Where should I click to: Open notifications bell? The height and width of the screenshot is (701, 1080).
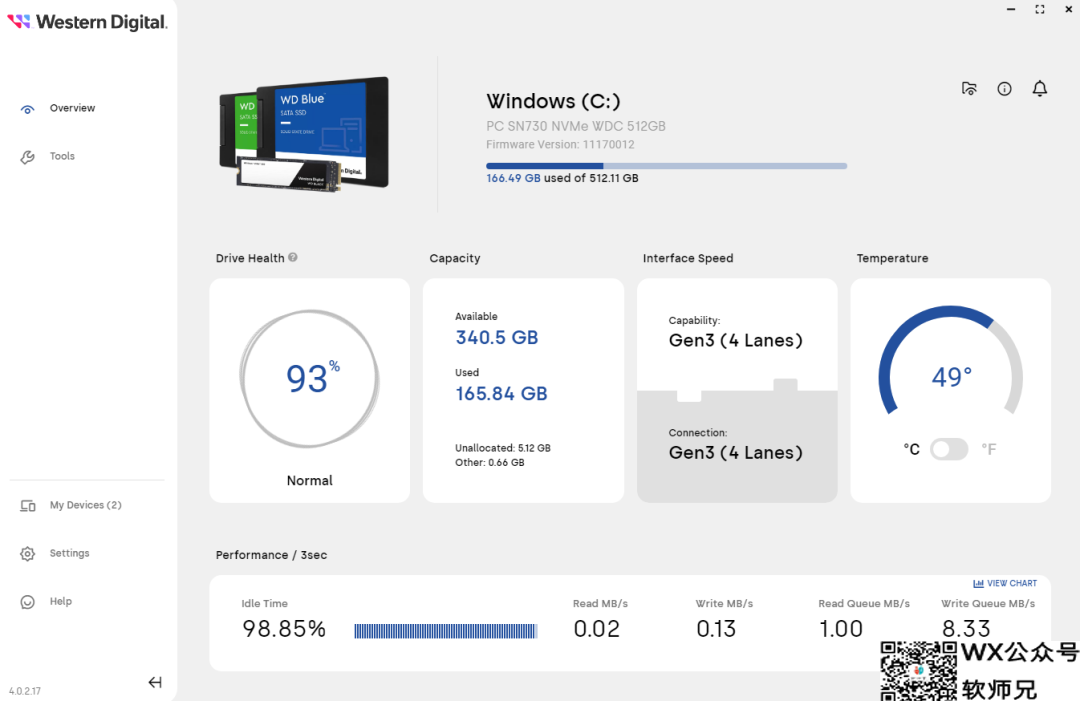tap(1040, 89)
